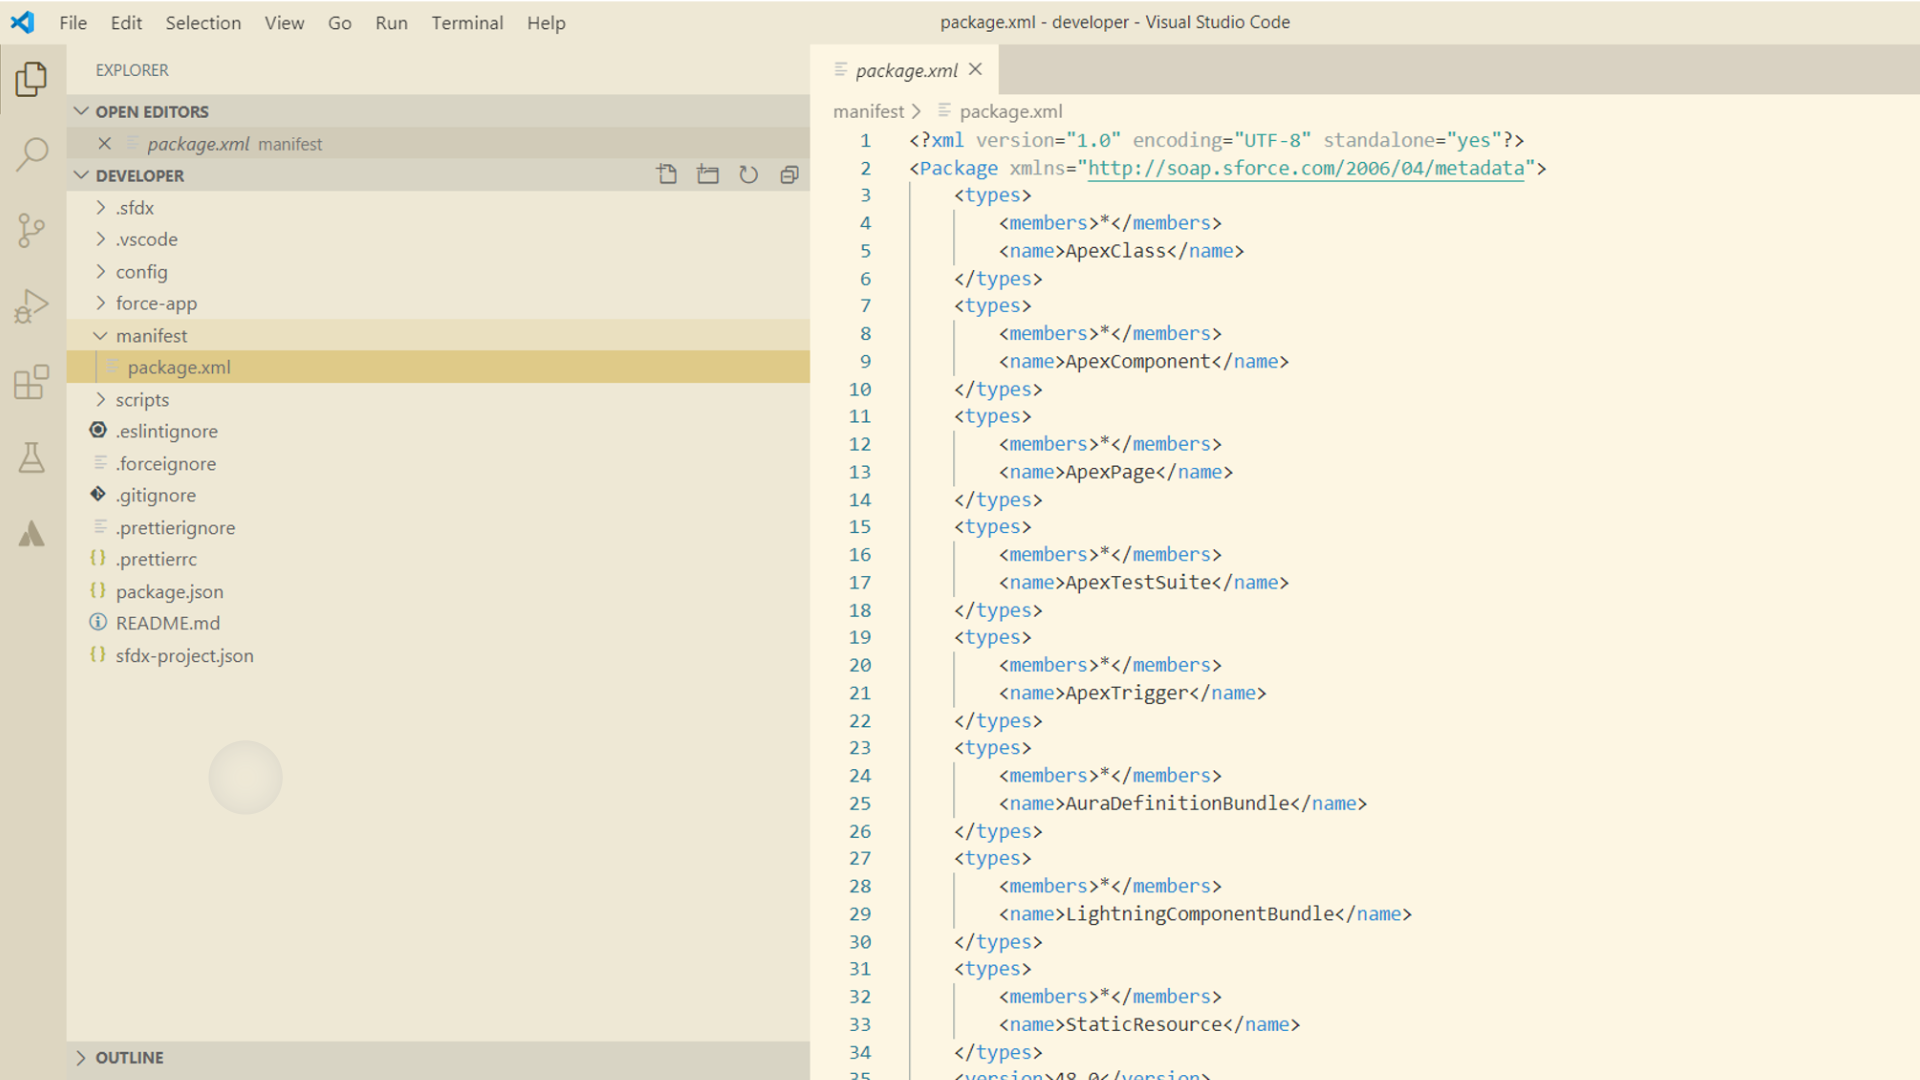Image resolution: width=1920 pixels, height=1080 pixels.
Task: Click the New File icon in Developer header
Action: [x=667, y=175]
